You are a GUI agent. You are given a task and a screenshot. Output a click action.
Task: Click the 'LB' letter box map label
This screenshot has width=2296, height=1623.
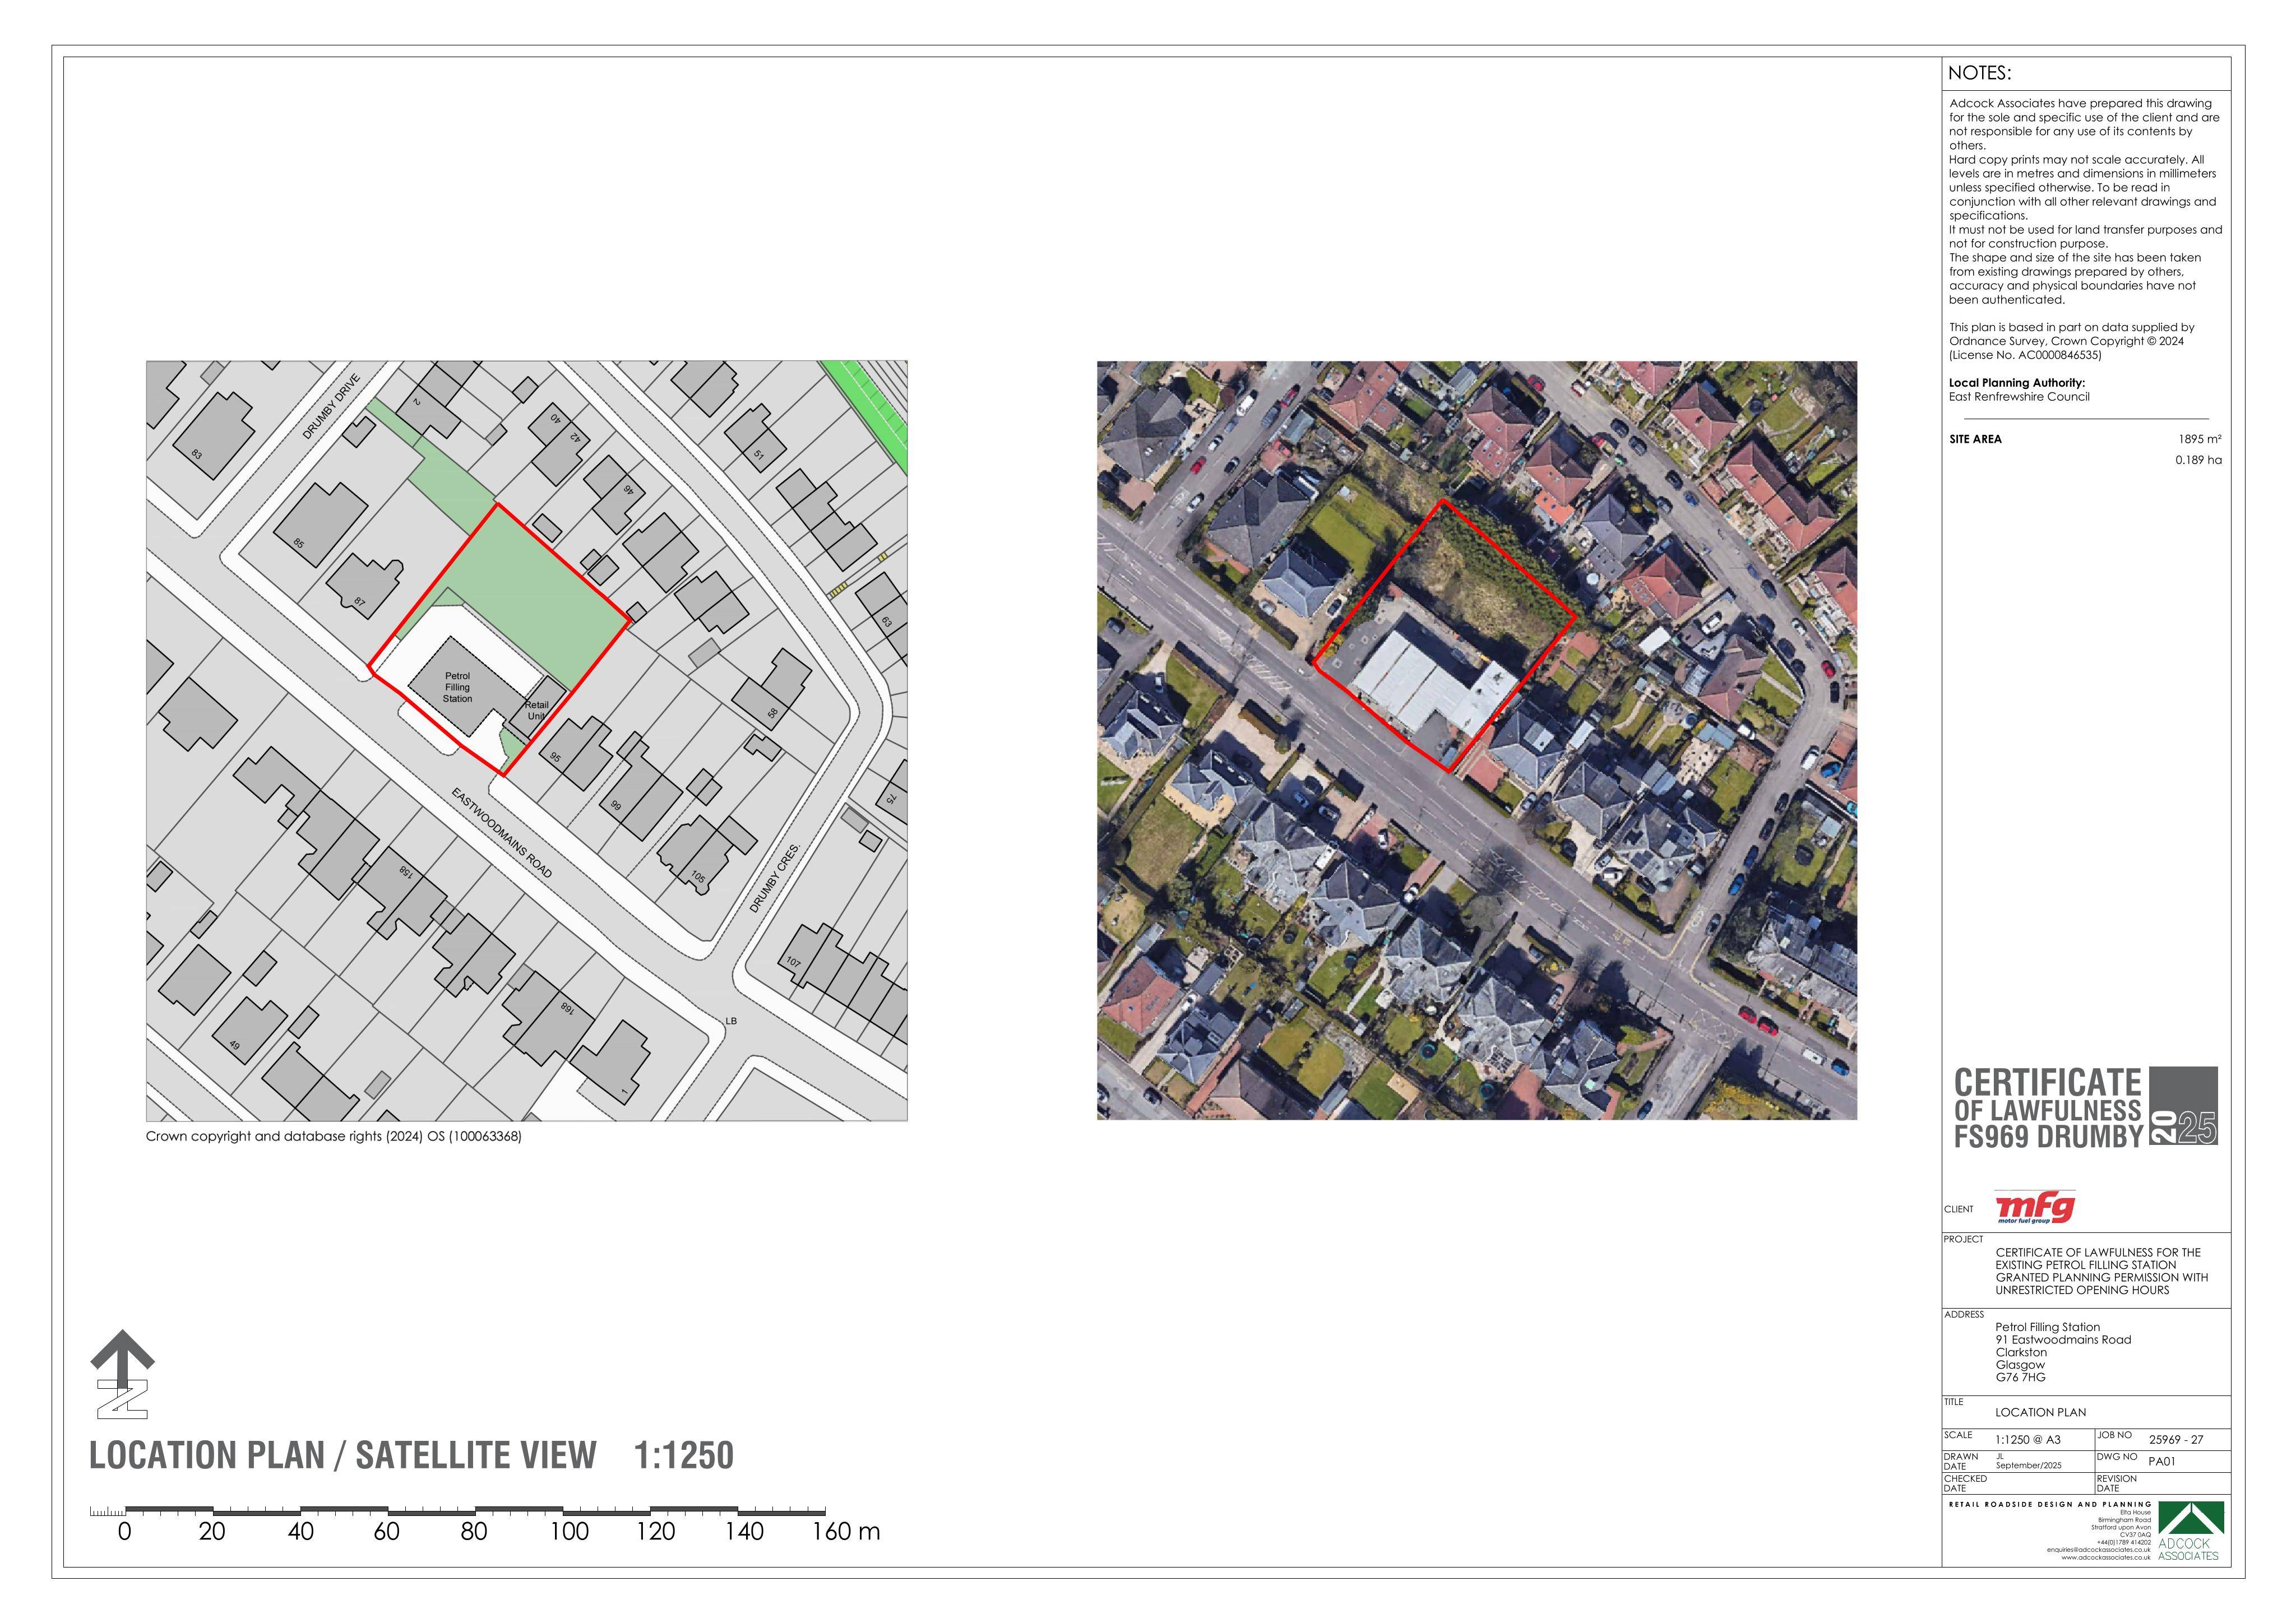[731, 1021]
